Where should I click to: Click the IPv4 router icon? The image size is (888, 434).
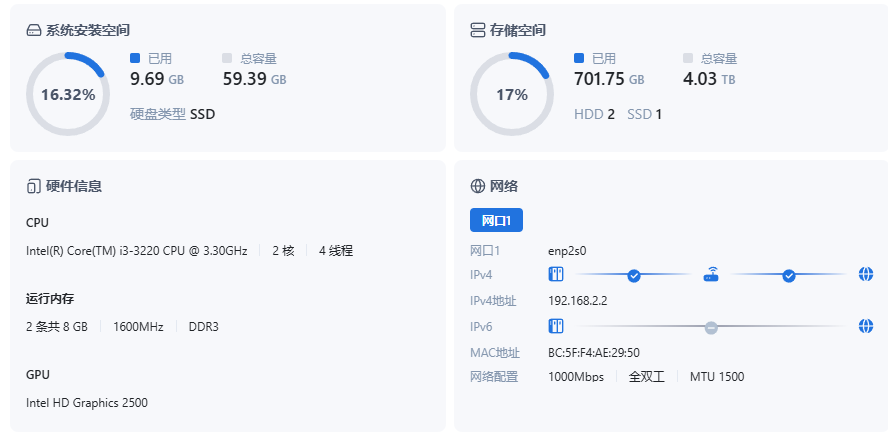711,275
